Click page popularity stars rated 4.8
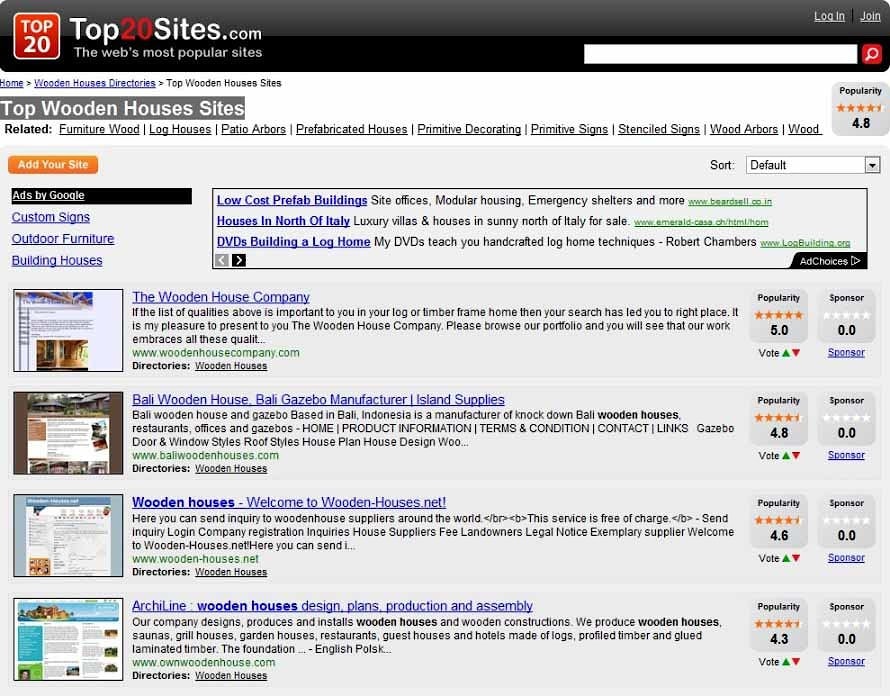Image resolution: width=890 pixels, height=696 pixels. [x=860, y=107]
